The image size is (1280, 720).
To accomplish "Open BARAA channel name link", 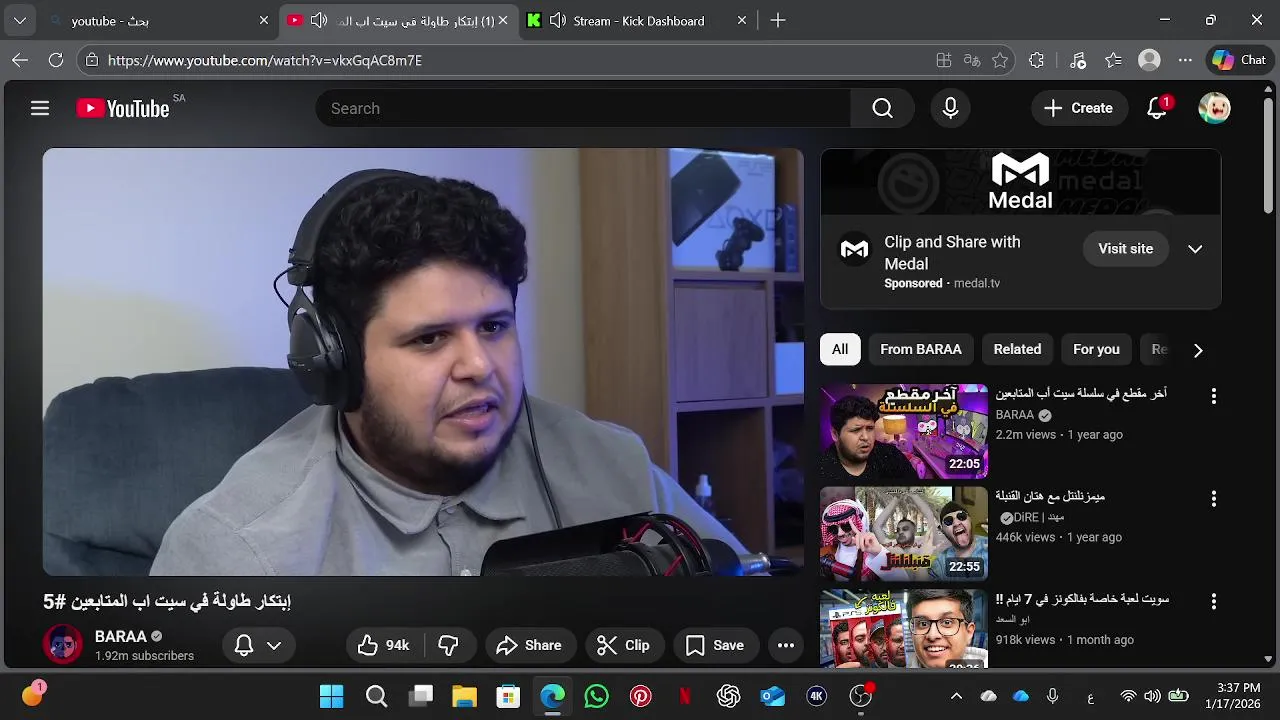I will click(x=121, y=636).
